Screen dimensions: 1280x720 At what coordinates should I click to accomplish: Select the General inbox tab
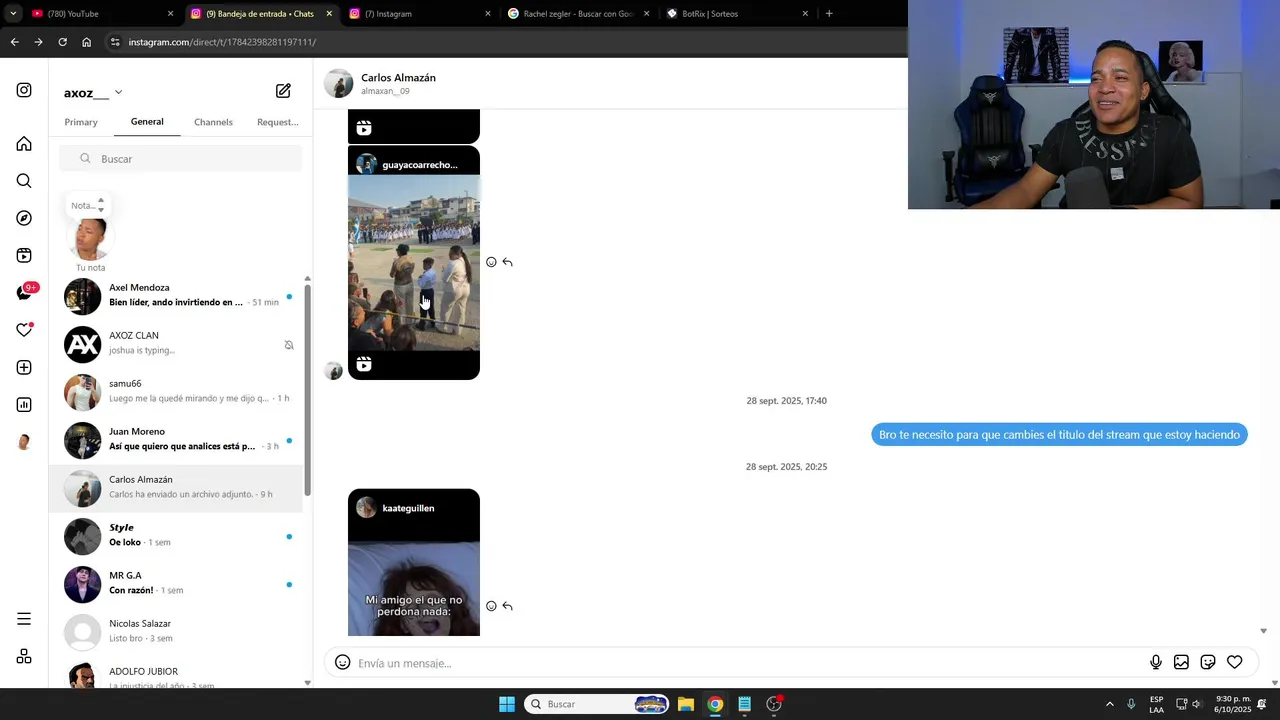pyautogui.click(x=147, y=122)
